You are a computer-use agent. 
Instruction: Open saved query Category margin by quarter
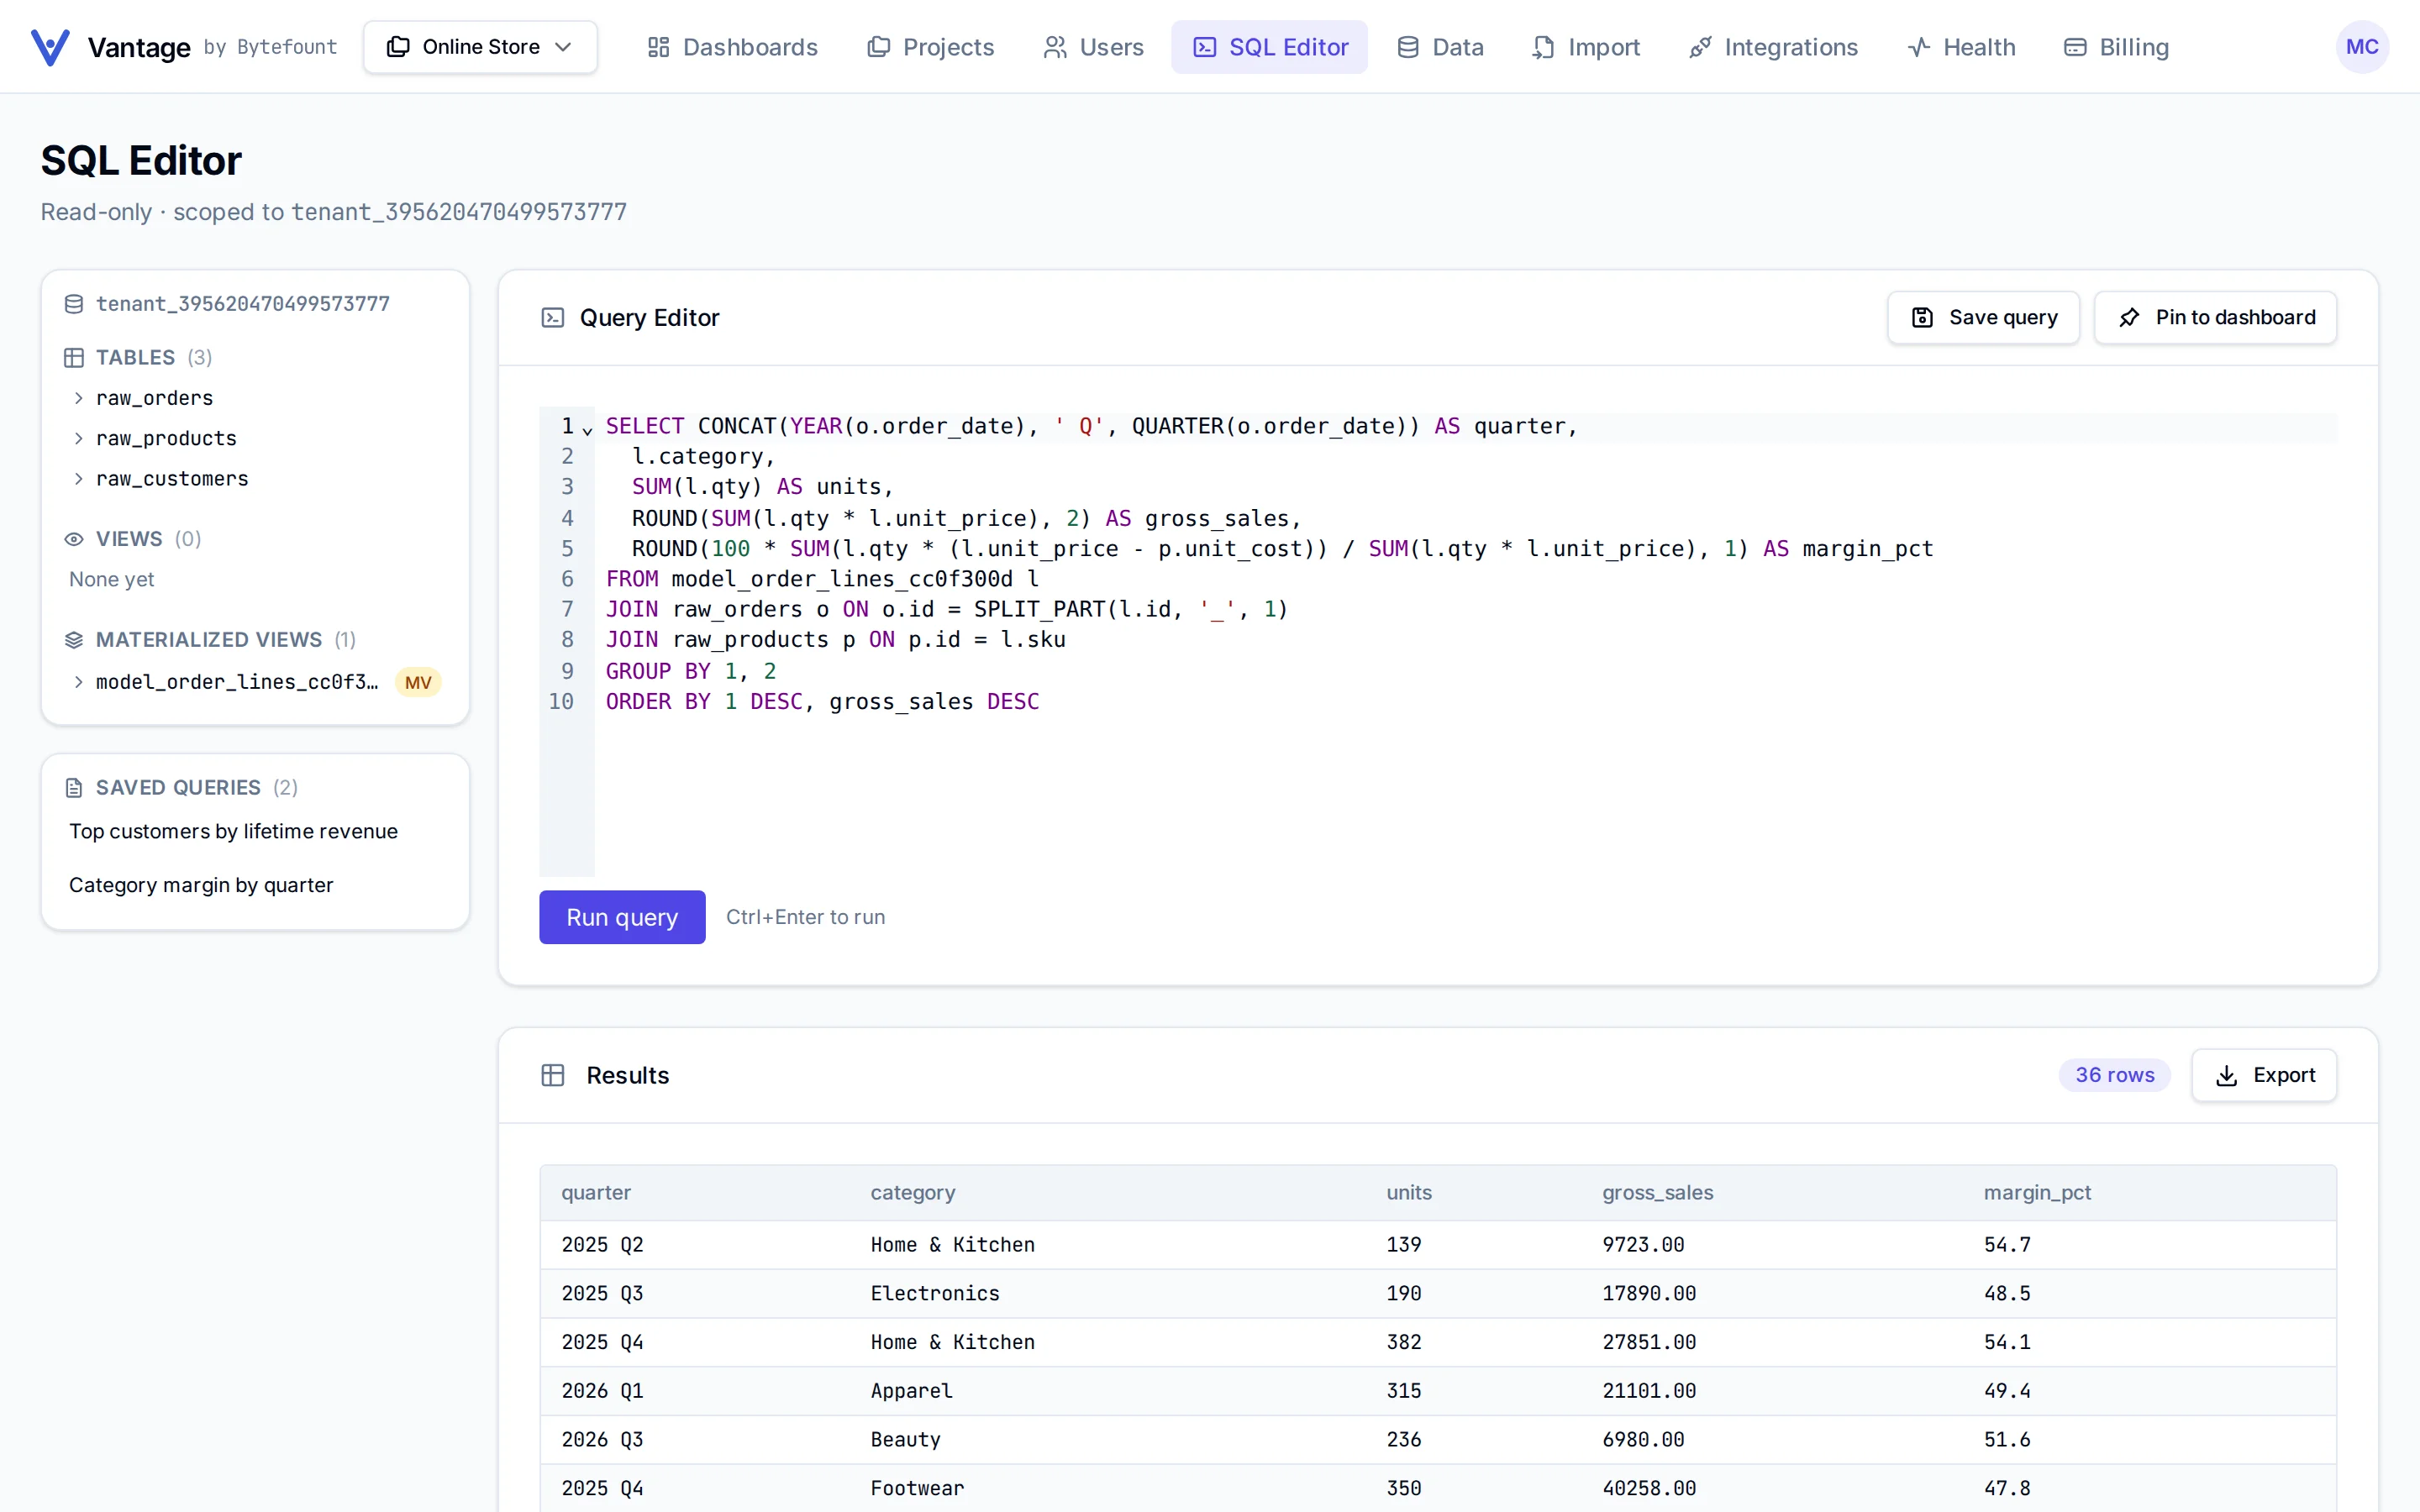(201, 885)
